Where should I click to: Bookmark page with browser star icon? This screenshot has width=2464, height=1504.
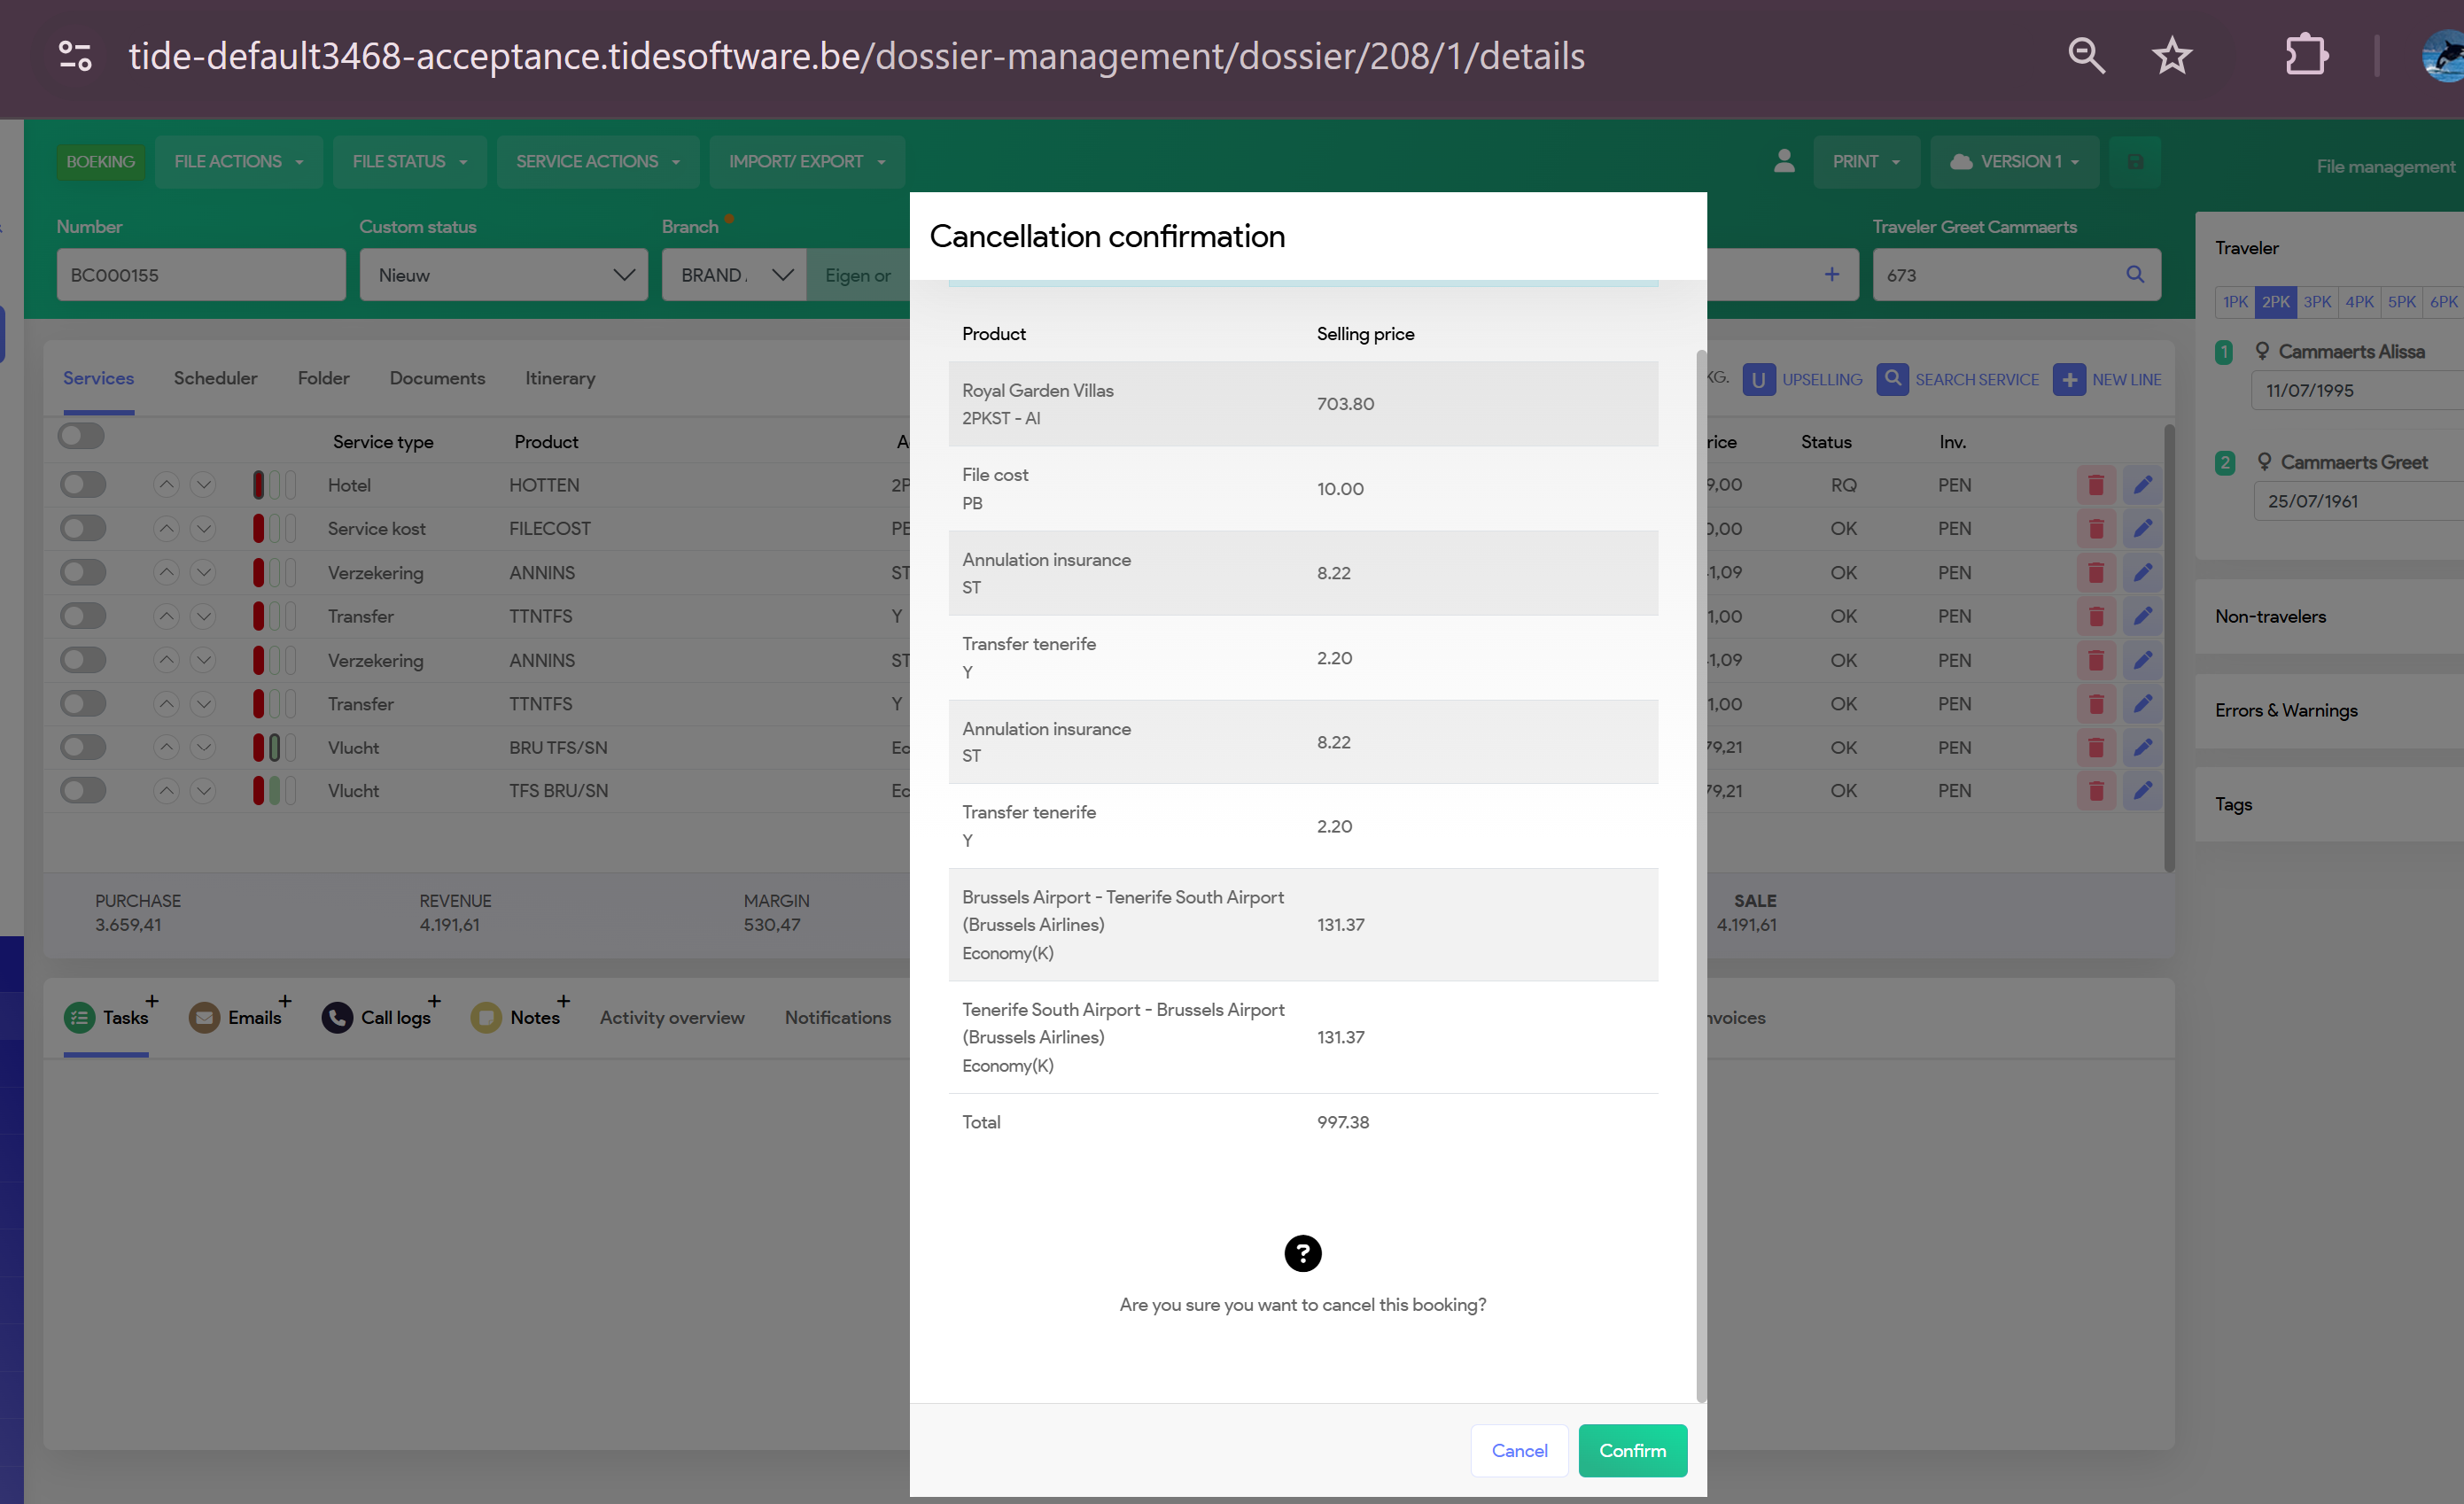(2171, 56)
